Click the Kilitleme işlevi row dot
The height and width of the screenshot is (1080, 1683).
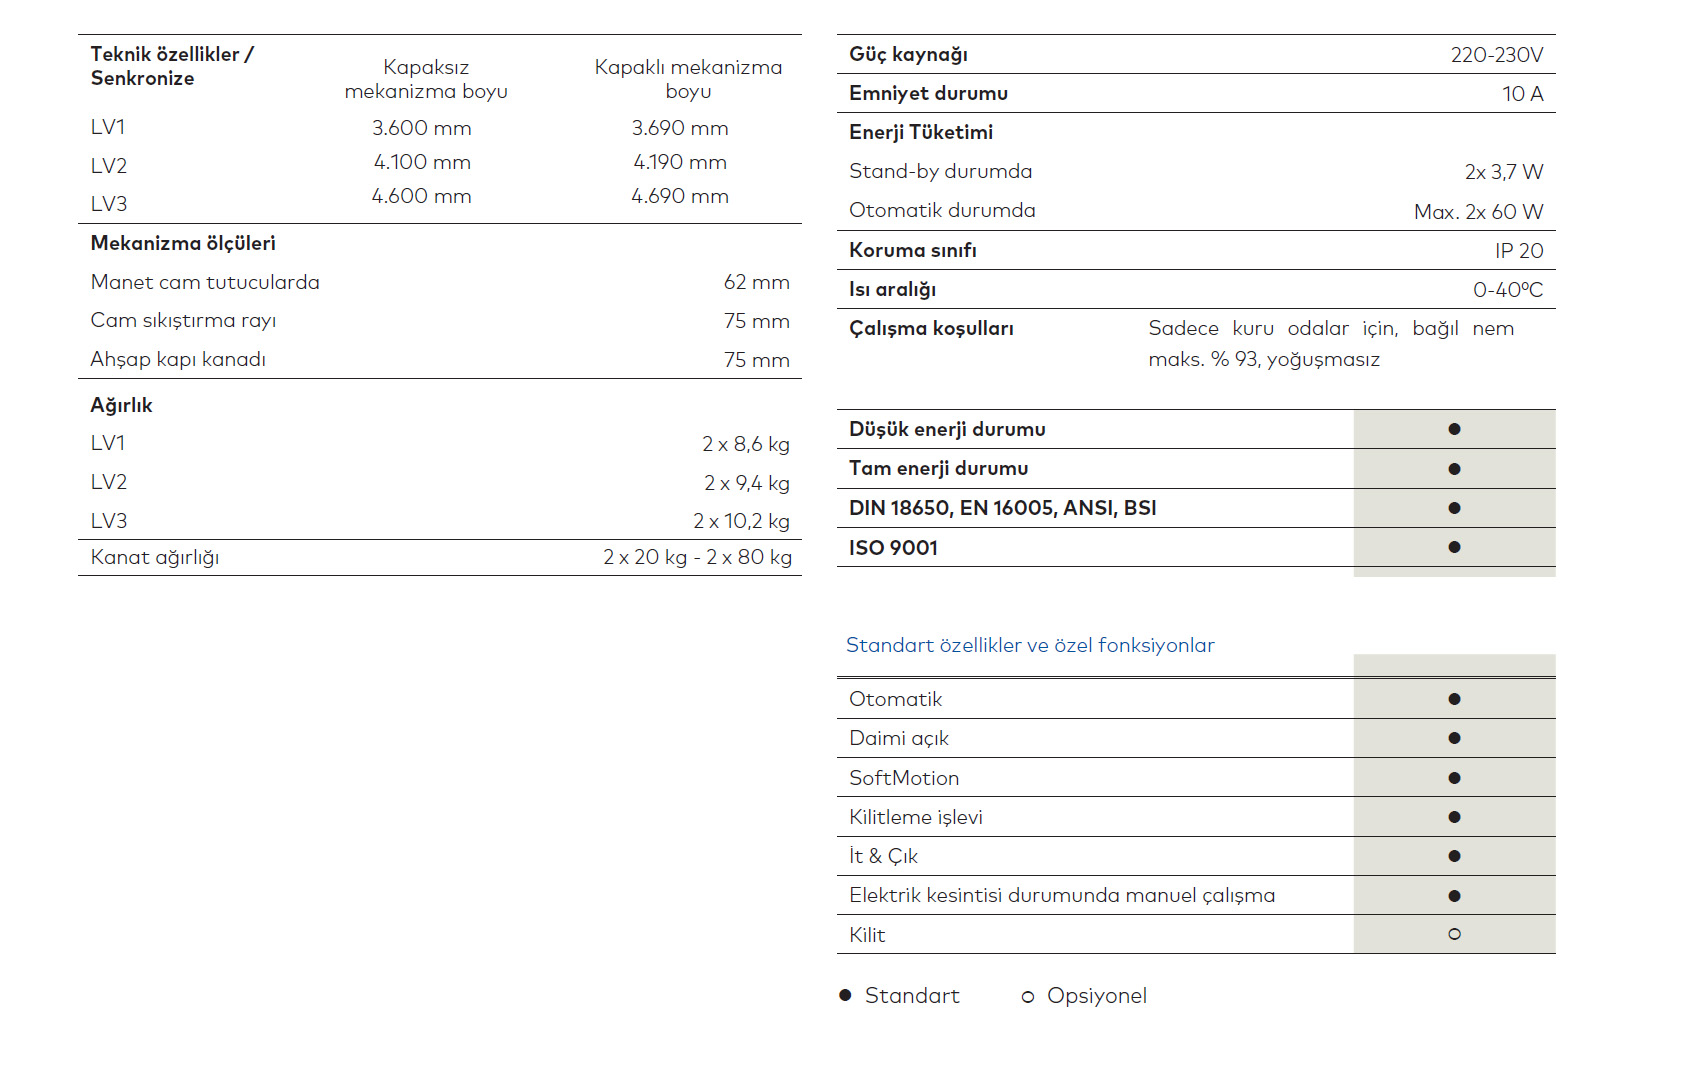point(1454,817)
